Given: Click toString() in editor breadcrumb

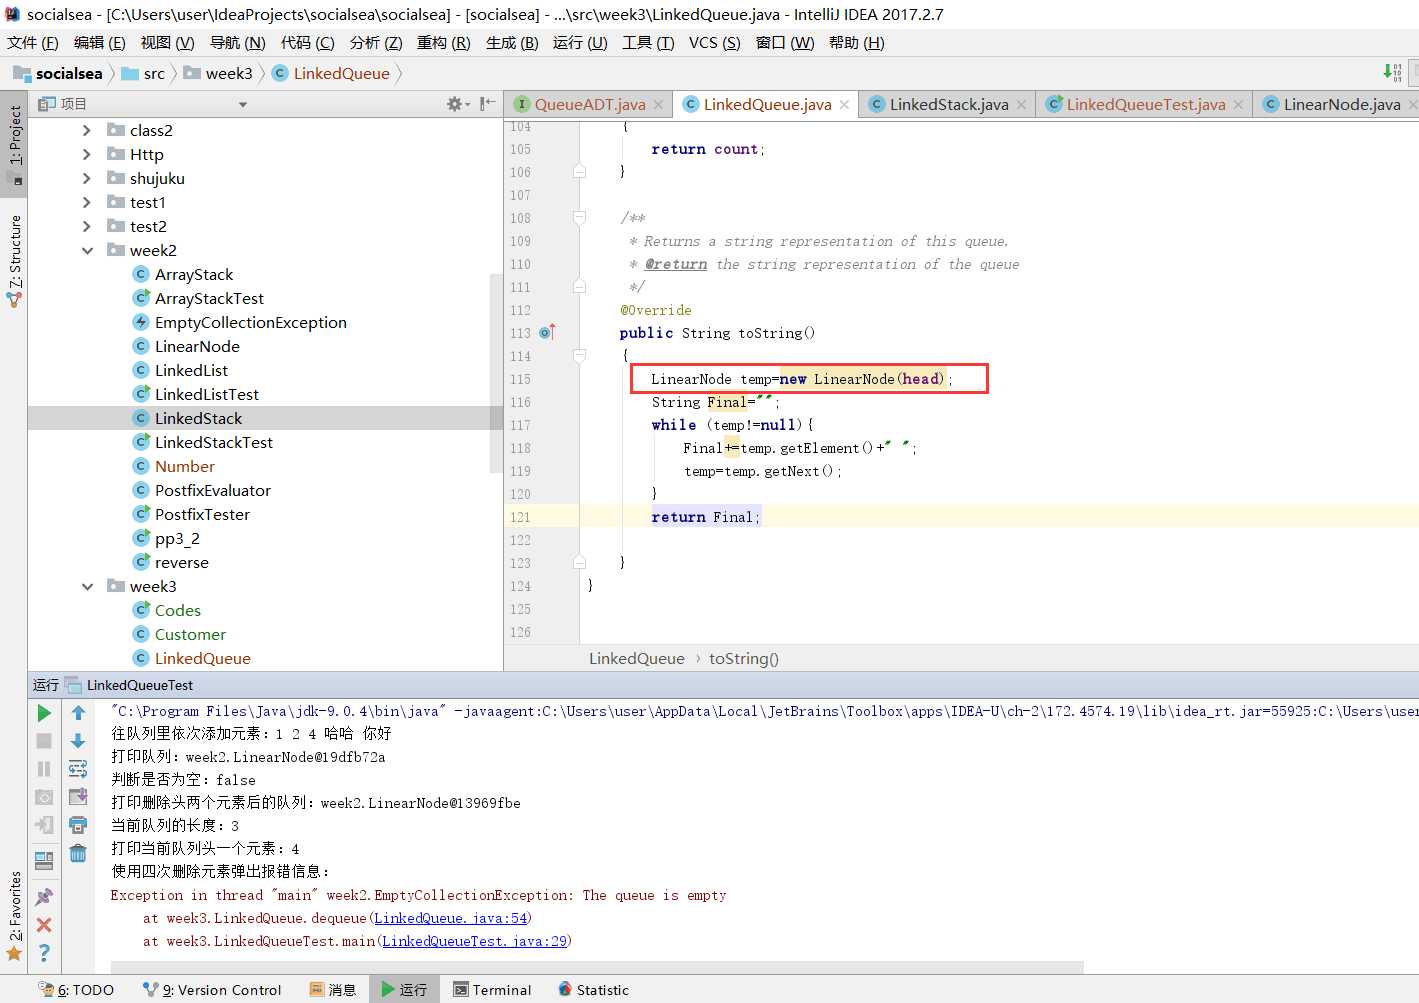Looking at the screenshot, I should pyautogui.click(x=744, y=658).
